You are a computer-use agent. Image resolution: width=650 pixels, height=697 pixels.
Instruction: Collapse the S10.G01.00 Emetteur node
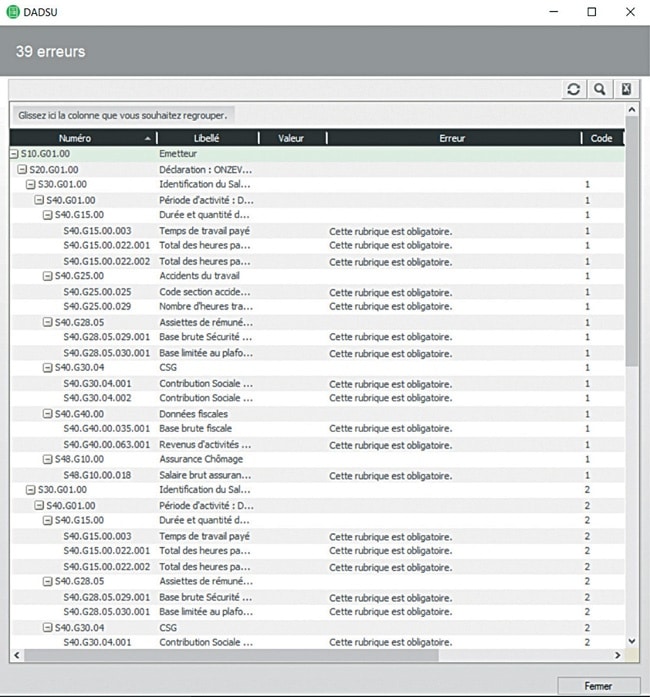(14, 154)
